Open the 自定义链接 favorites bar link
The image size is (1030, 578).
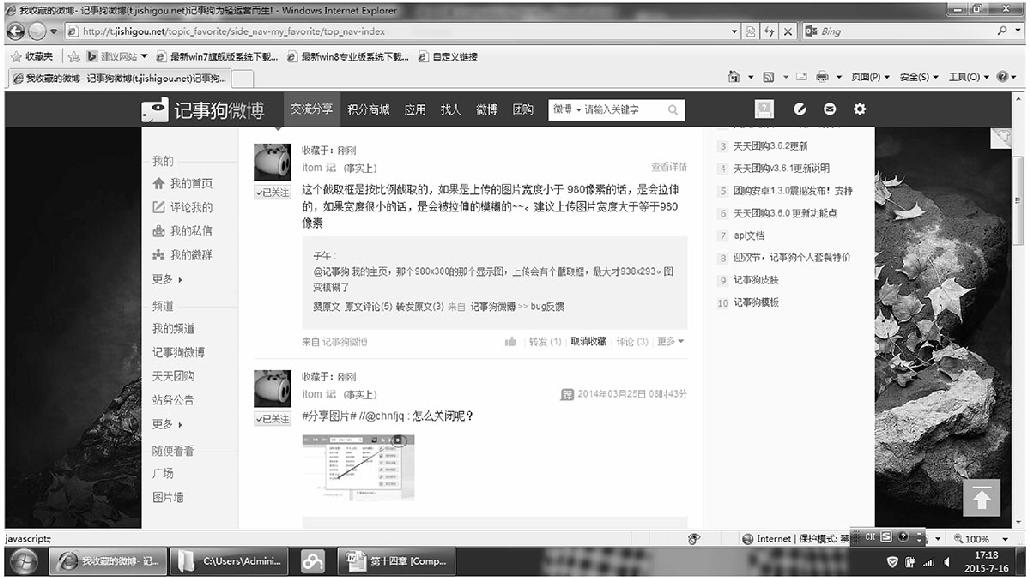click(449, 56)
